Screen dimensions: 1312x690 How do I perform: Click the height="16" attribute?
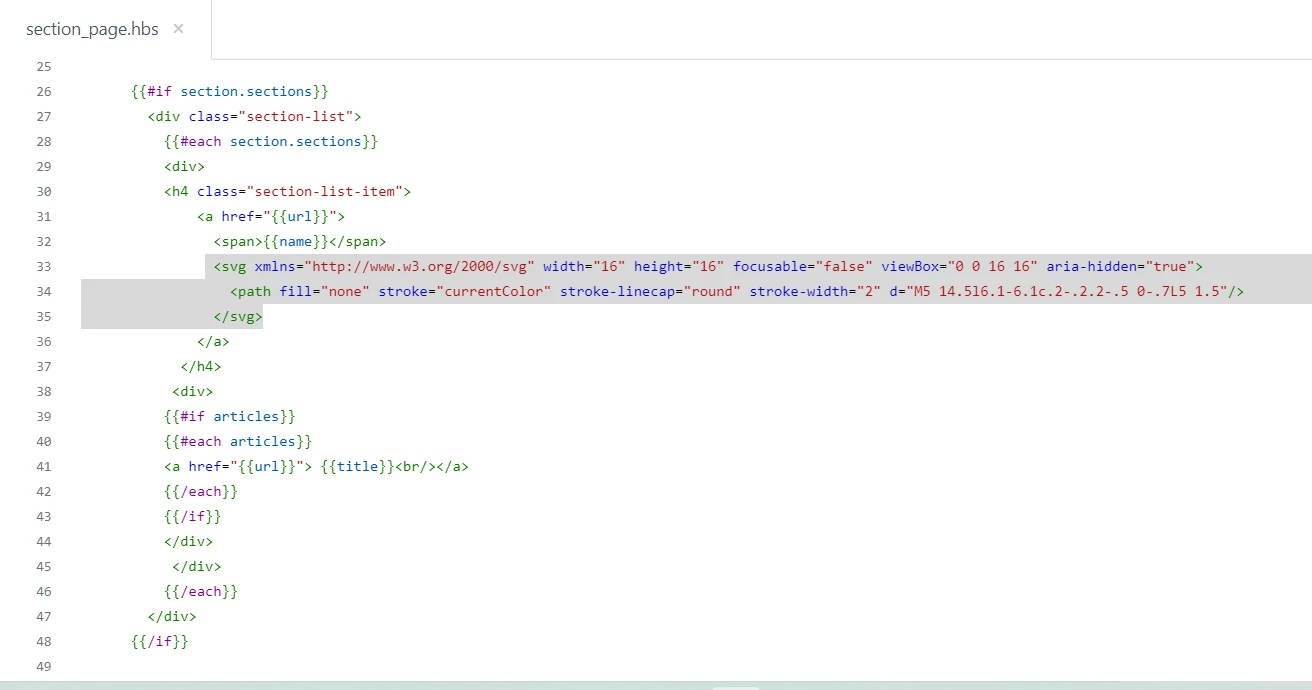point(680,267)
